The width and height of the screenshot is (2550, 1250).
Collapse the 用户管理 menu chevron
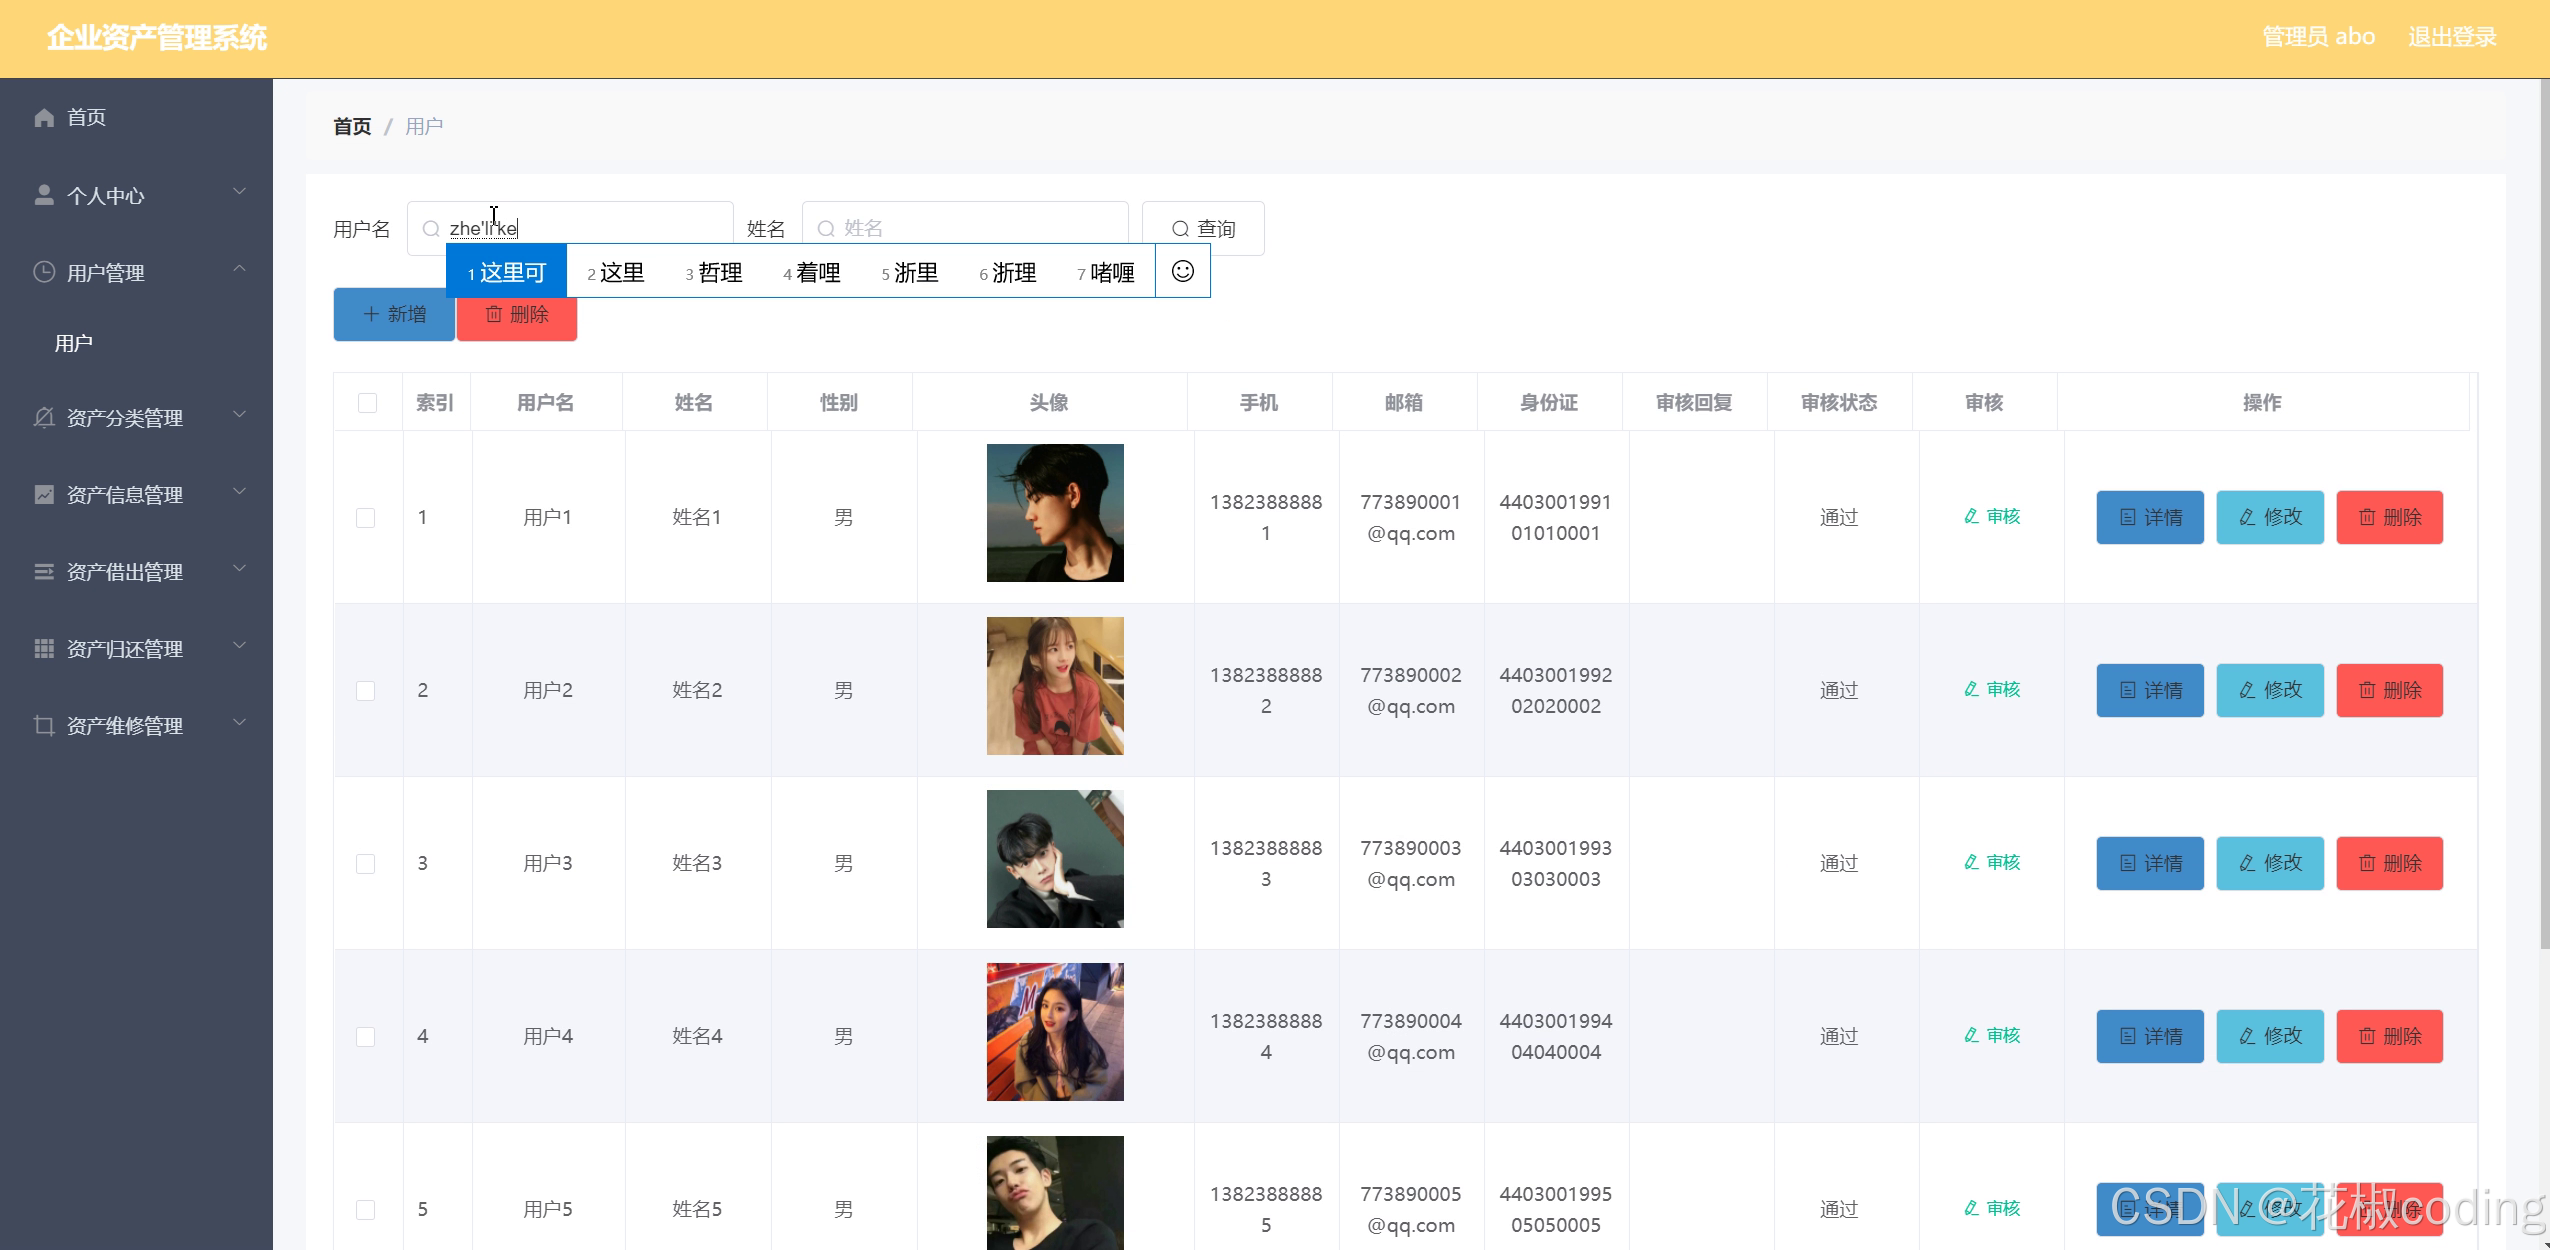point(239,270)
